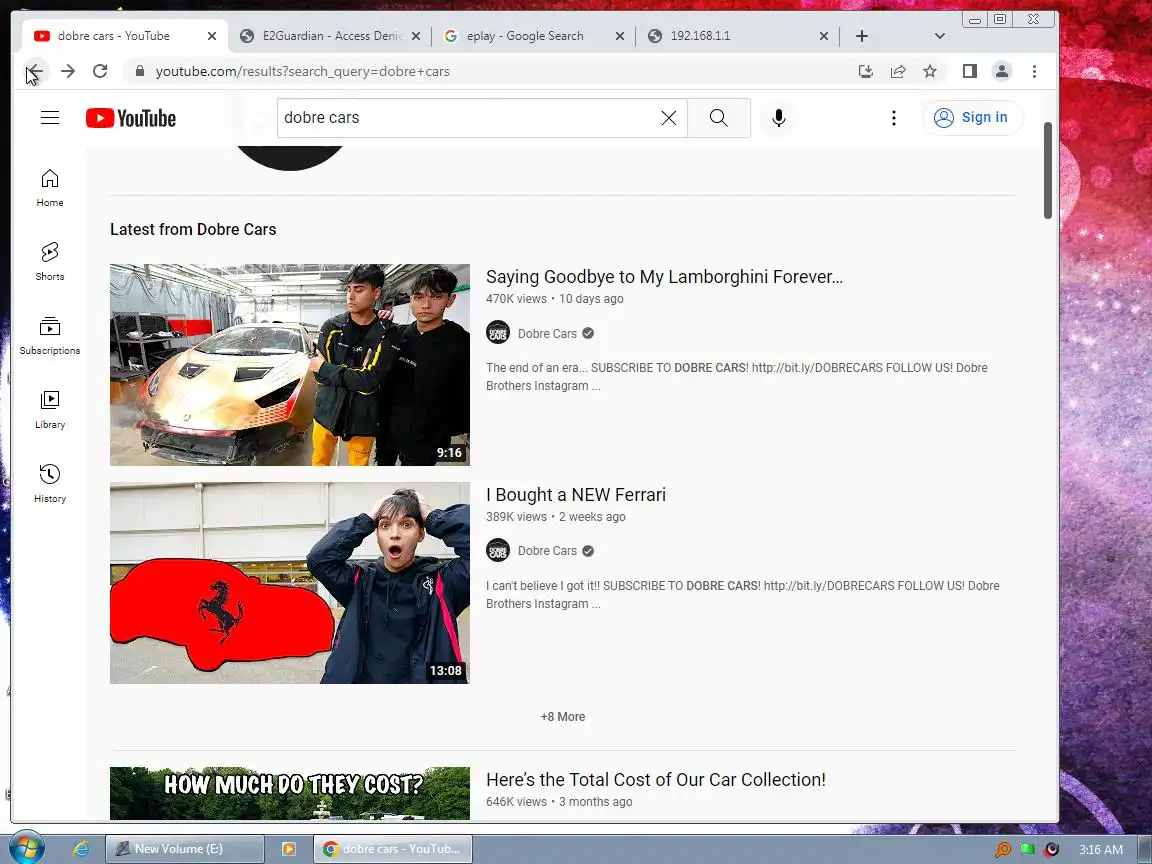Viewport: 1152px width, 864px height.
Task: Open the YouTube hamburger guide menu
Action: 50,118
